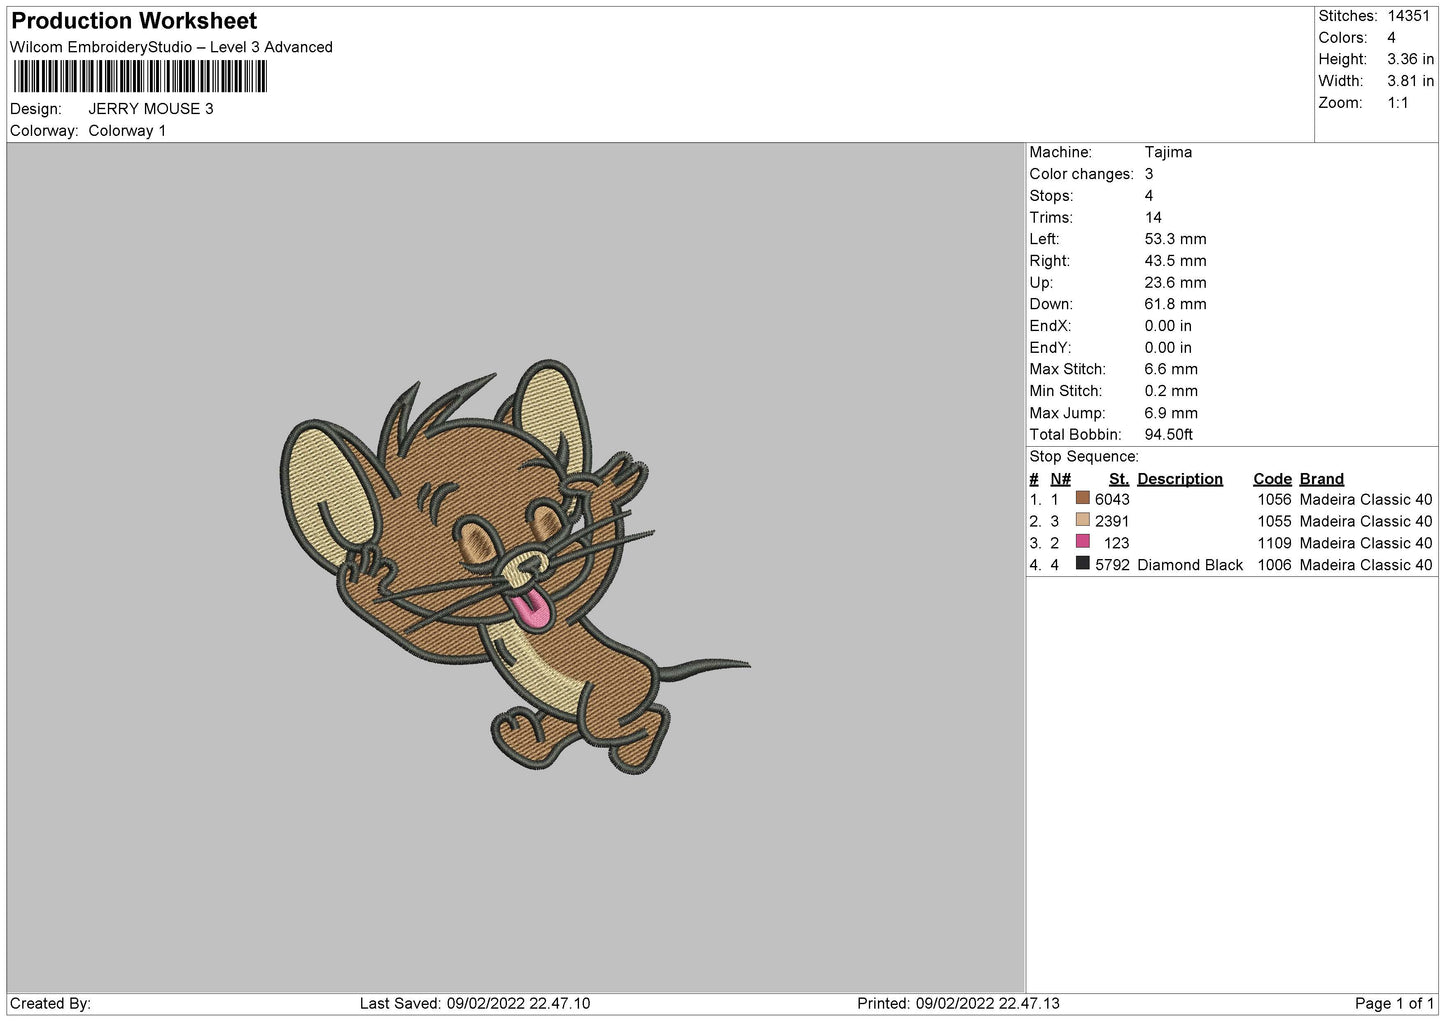Viewport: 1445px width, 1021px height.
Task: Select the Min Stitch value 0.2 mm
Action: coord(1171,391)
